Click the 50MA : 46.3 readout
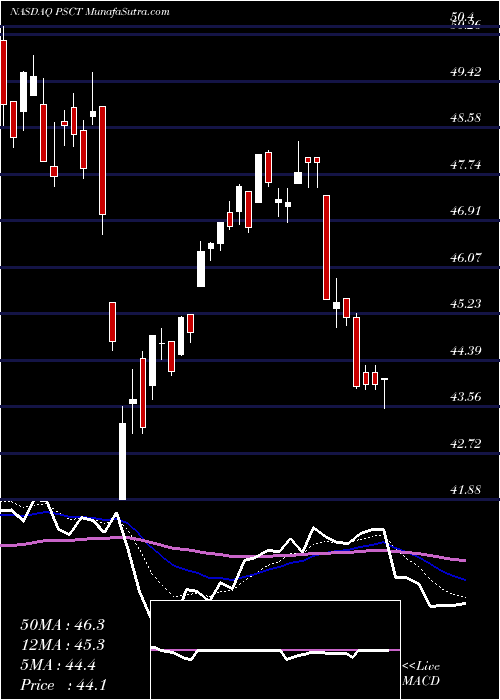This screenshot has height=700, width=500. pos(62,625)
